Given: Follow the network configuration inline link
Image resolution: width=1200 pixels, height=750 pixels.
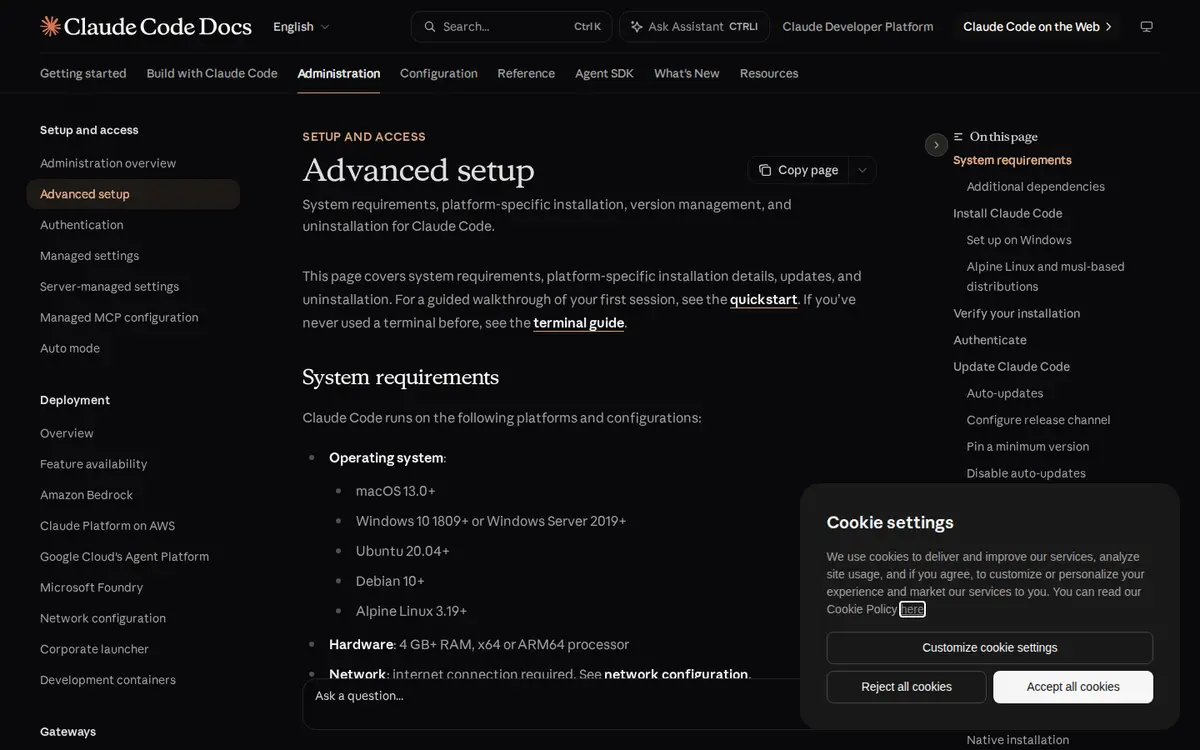Looking at the screenshot, I should pyautogui.click(x=676, y=675).
